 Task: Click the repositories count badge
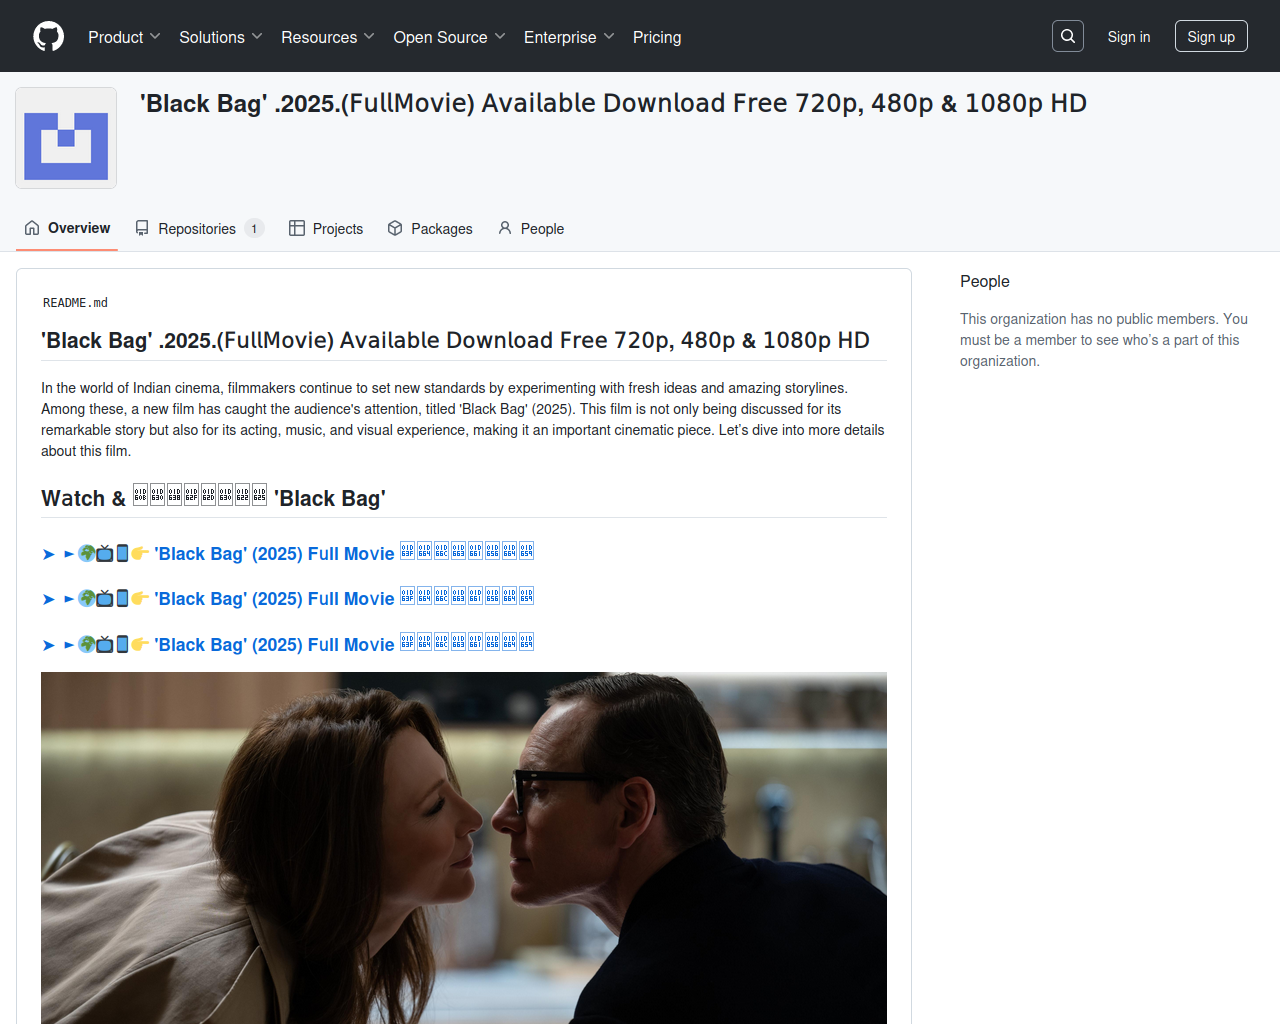click(254, 229)
